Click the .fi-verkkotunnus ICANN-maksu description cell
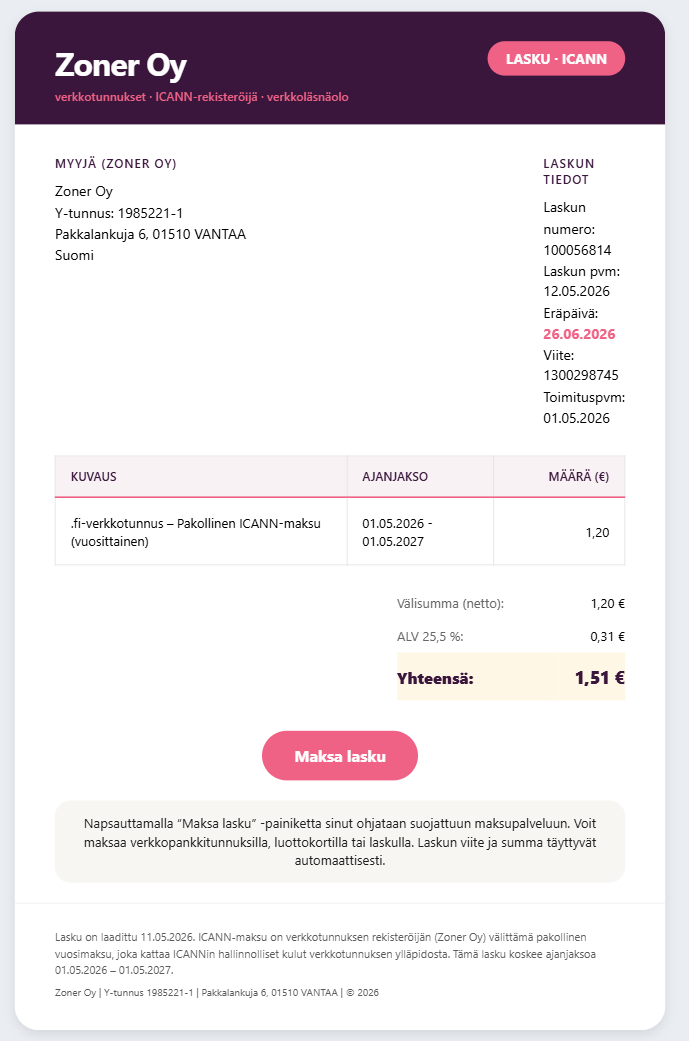 [x=201, y=532]
